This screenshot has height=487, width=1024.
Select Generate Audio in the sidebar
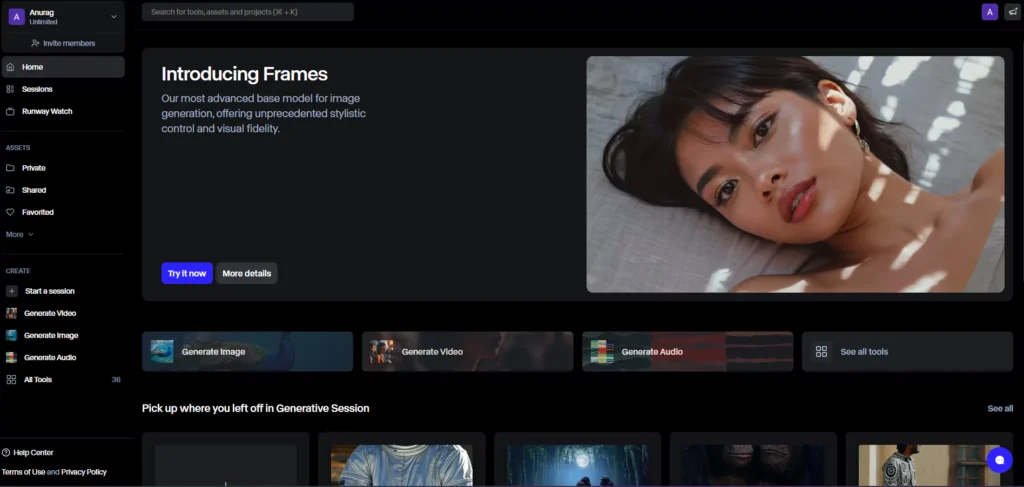click(x=49, y=357)
